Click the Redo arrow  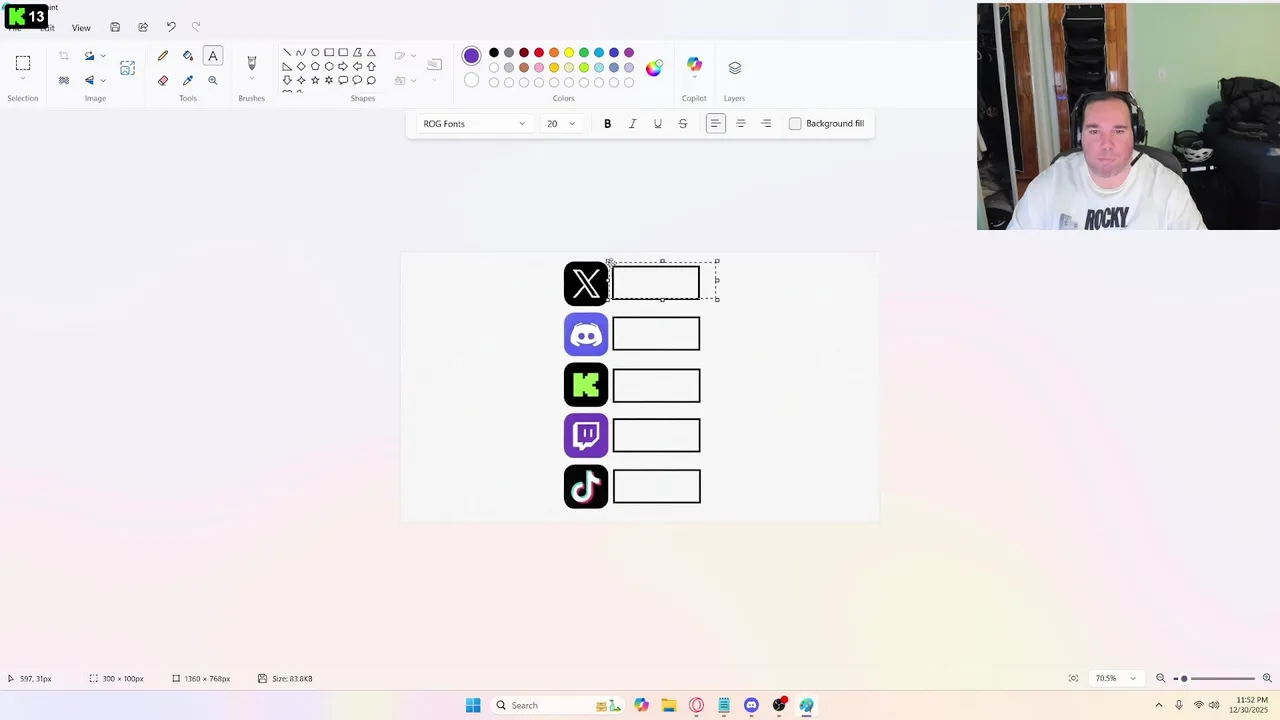196,27
